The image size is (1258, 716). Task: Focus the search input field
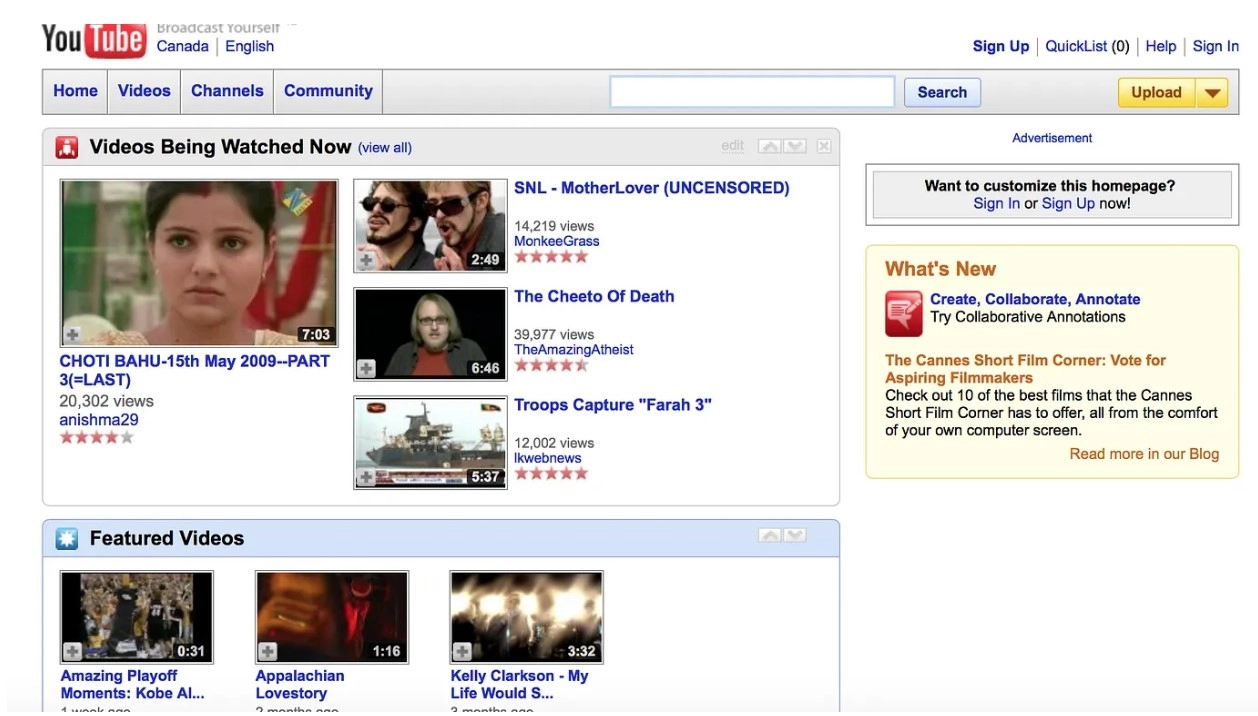pos(752,92)
